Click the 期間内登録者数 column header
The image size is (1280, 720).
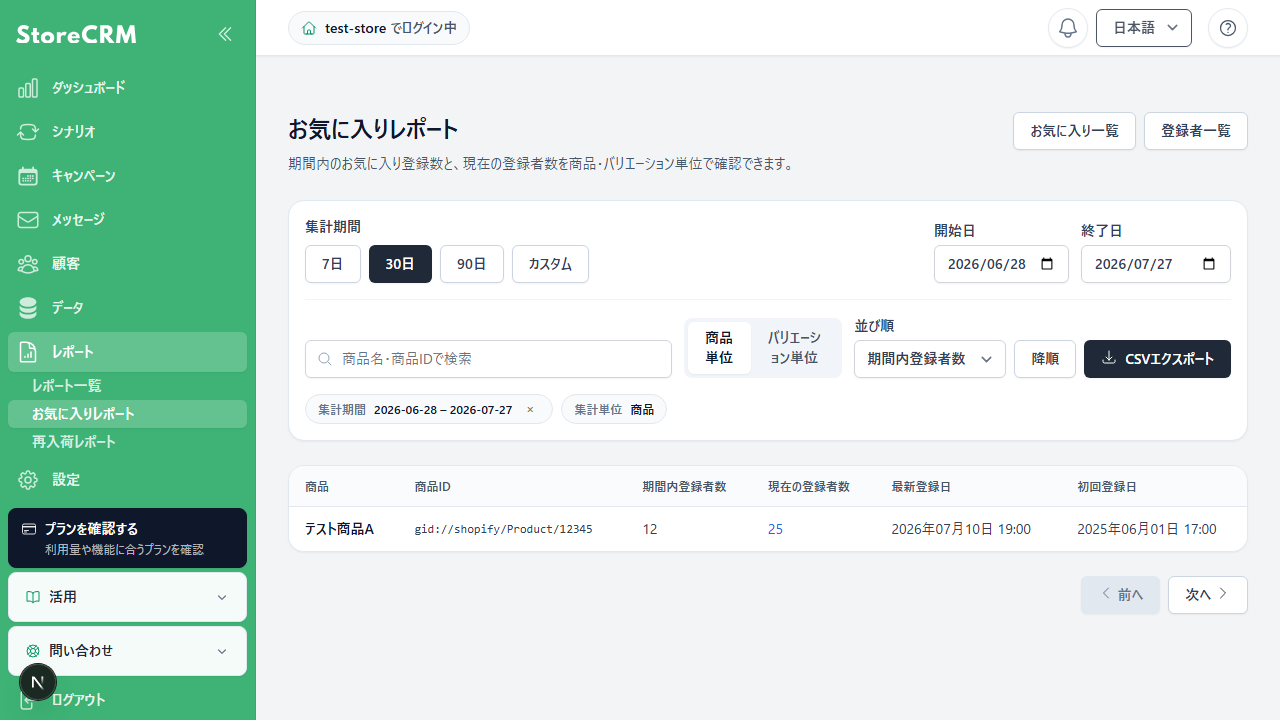tap(684, 487)
